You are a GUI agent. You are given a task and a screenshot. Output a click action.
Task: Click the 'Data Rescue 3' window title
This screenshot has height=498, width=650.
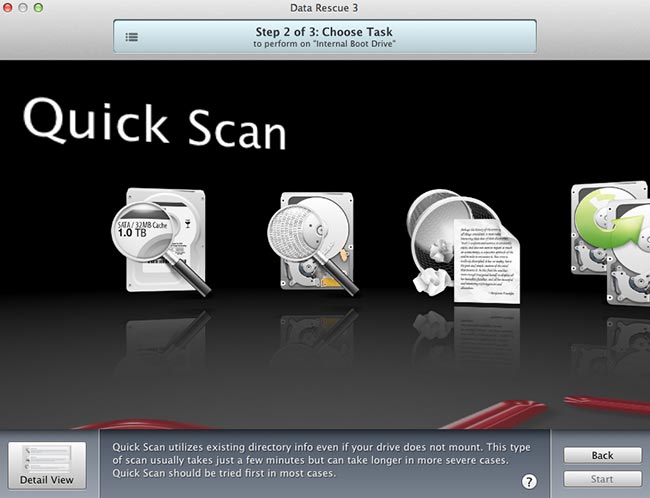point(324,7)
